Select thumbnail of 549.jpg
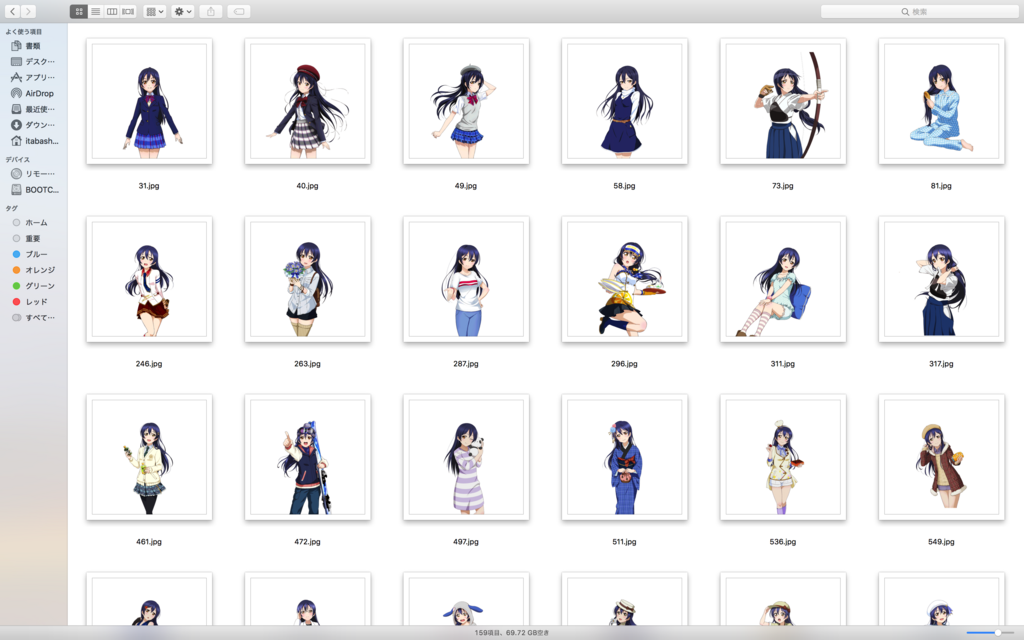The image size is (1024, 640). click(941, 457)
